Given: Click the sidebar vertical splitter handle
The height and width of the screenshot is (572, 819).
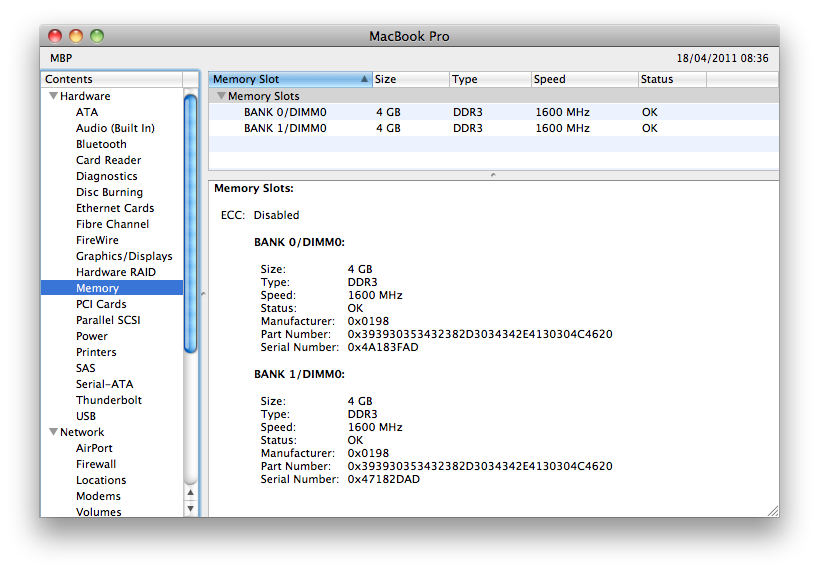Looking at the screenshot, I should [x=203, y=294].
